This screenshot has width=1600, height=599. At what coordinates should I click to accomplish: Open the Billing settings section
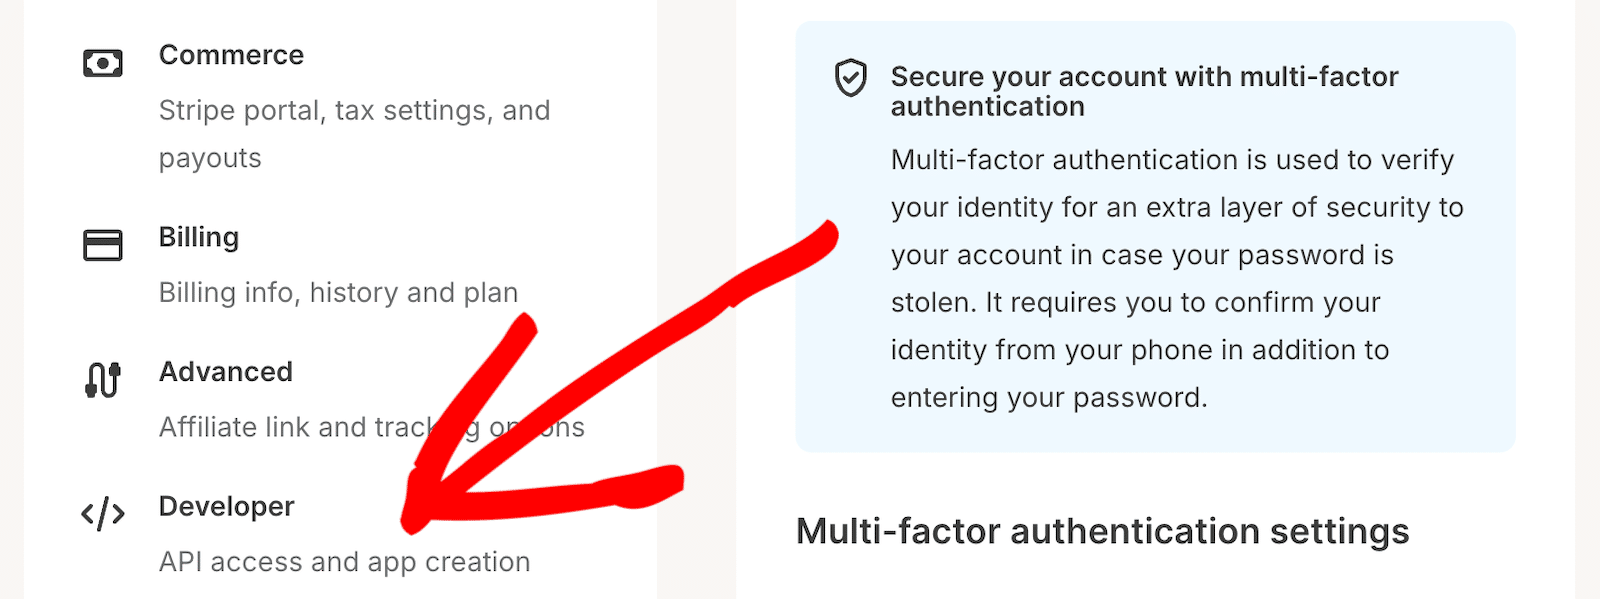point(199,237)
